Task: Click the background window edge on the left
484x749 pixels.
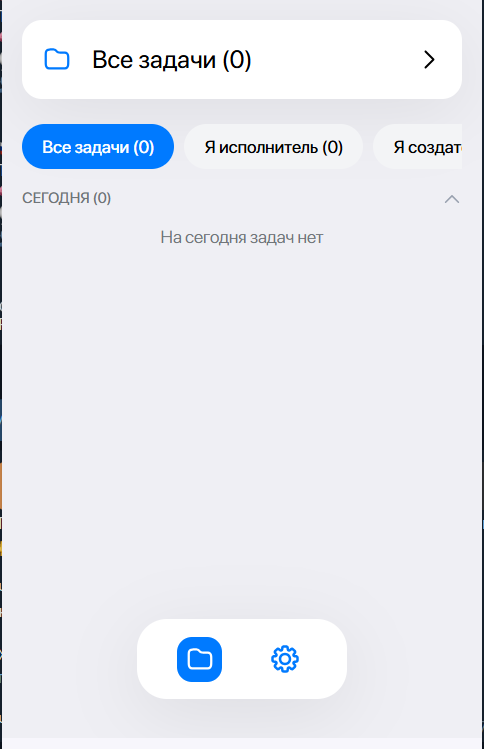Action: [0, 382]
